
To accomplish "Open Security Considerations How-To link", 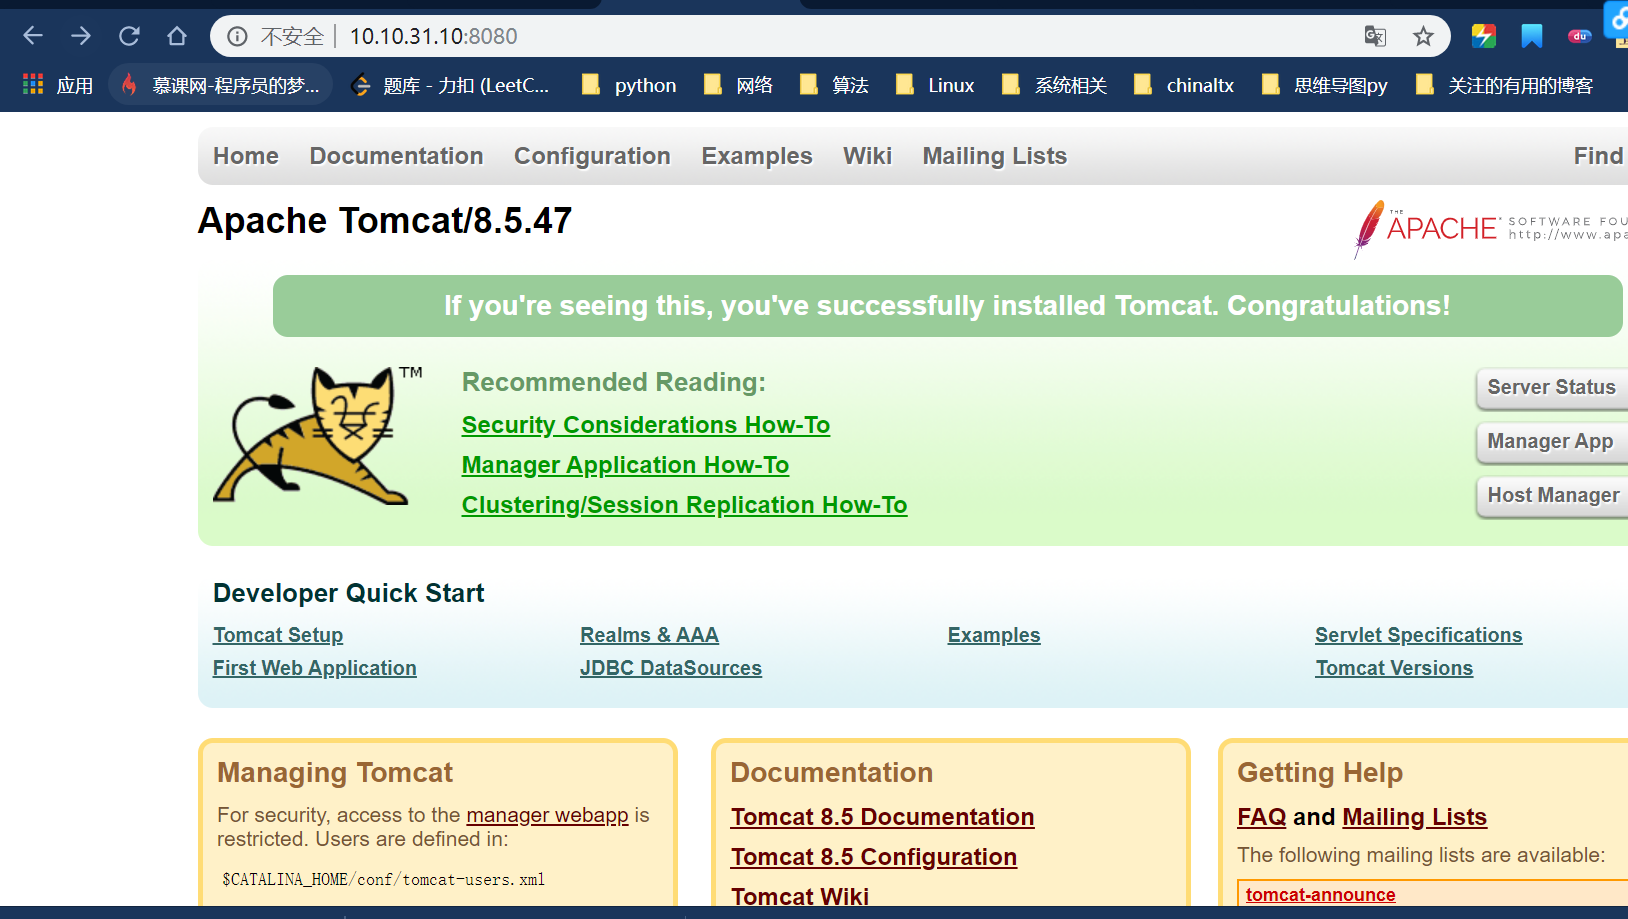I will tap(646, 425).
